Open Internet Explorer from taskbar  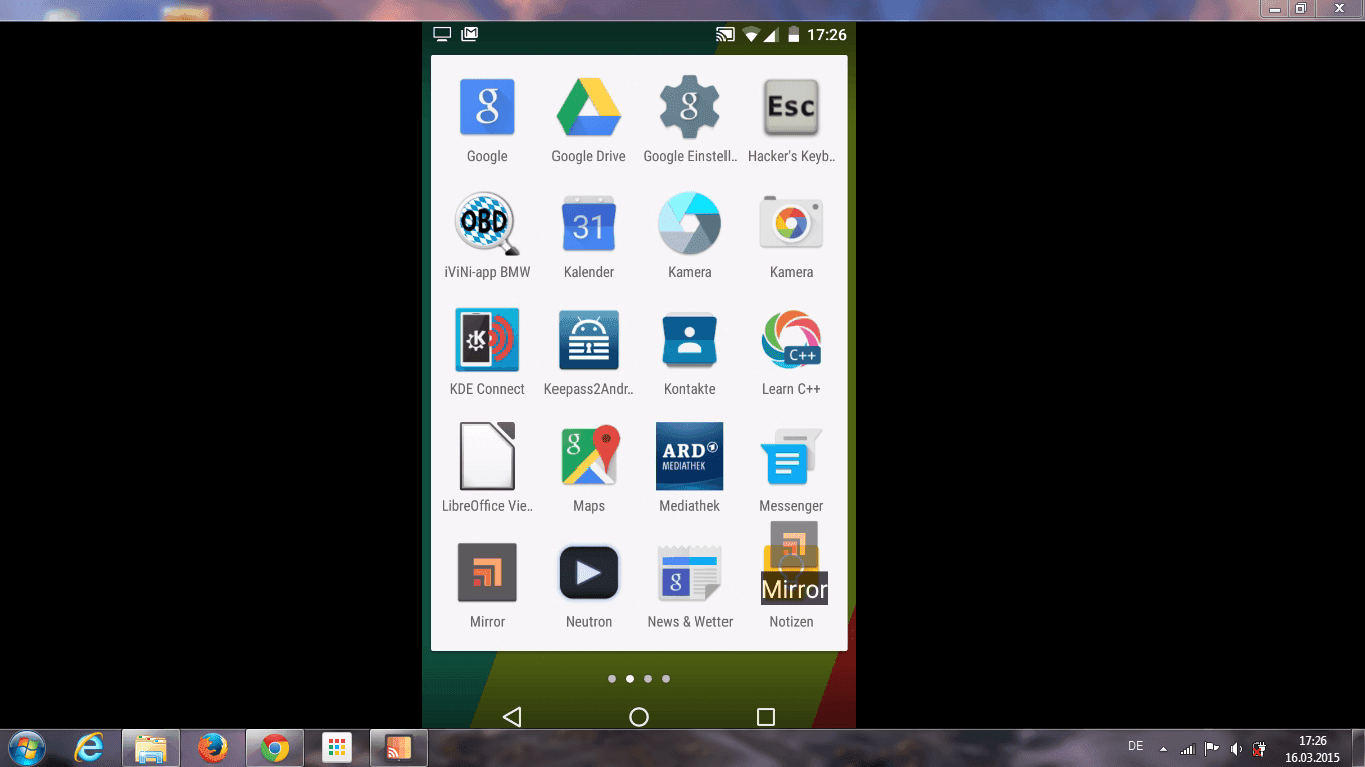click(89, 747)
